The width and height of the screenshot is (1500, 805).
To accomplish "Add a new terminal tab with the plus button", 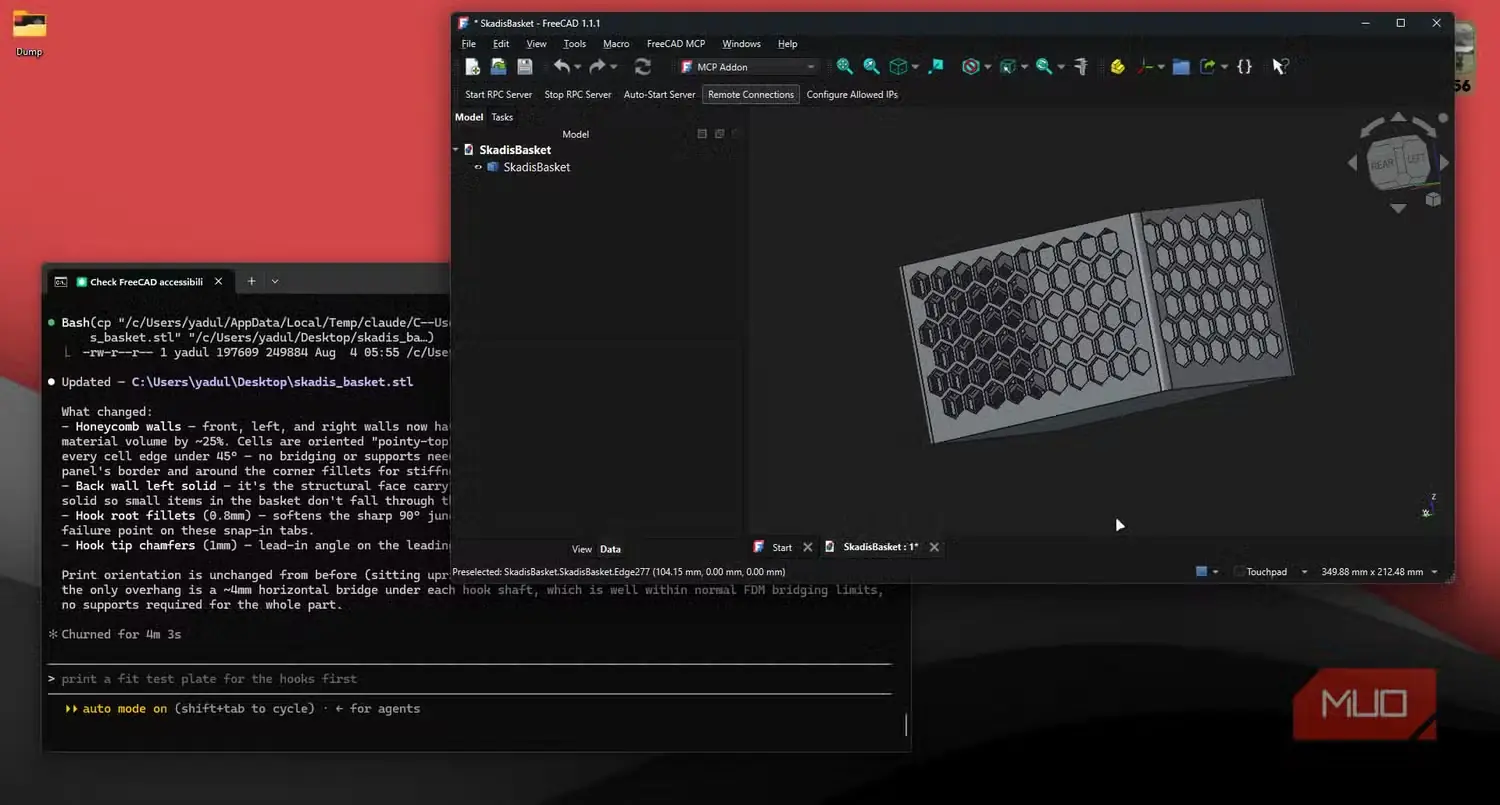I will [x=251, y=281].
